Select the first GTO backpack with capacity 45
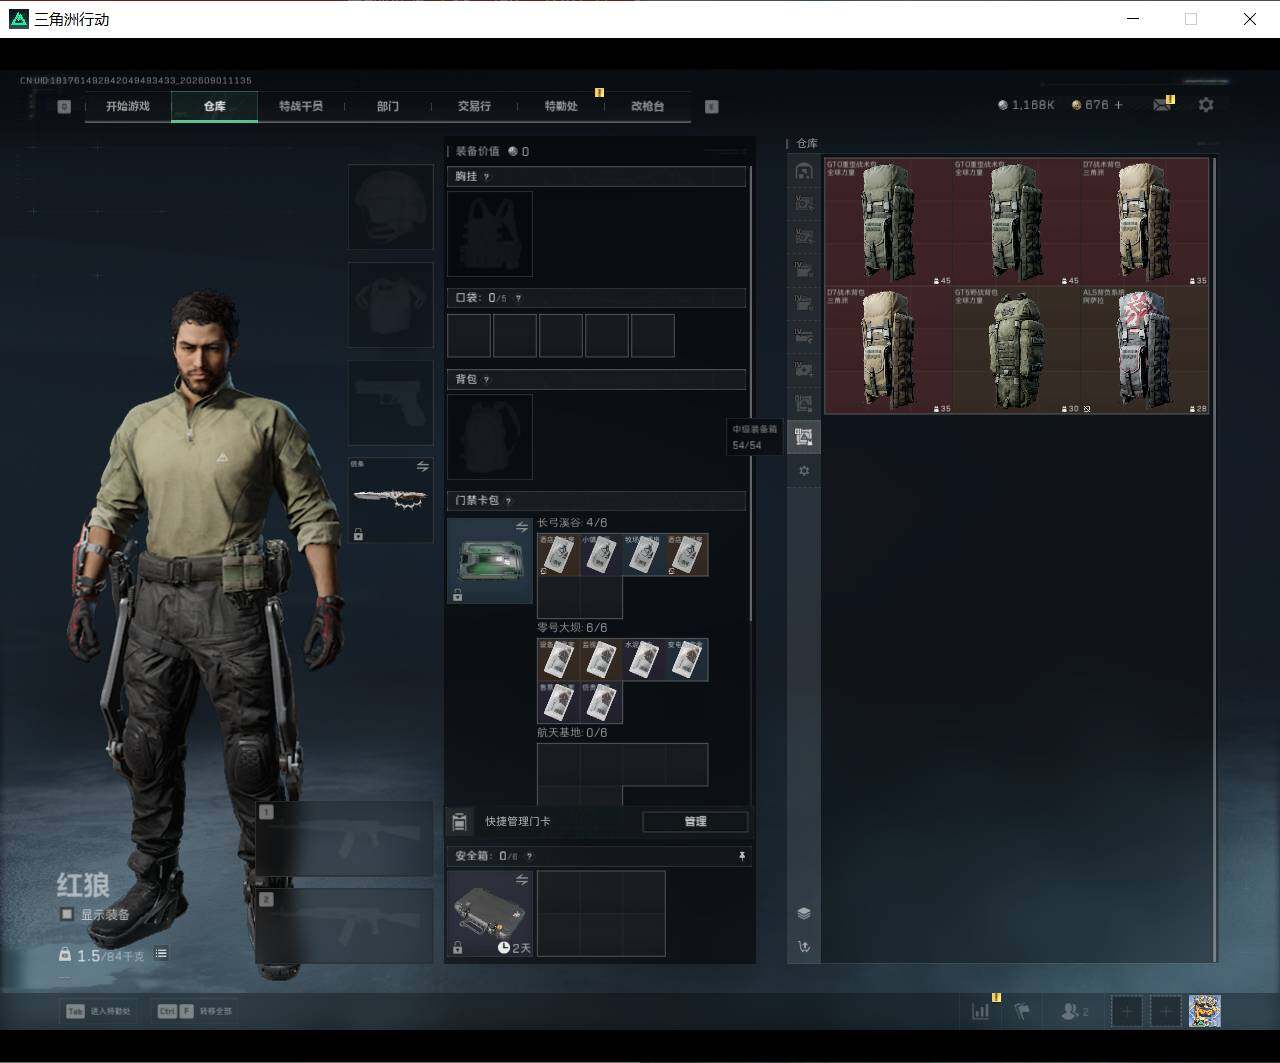 pyautogui.click(x=889, y=222)
